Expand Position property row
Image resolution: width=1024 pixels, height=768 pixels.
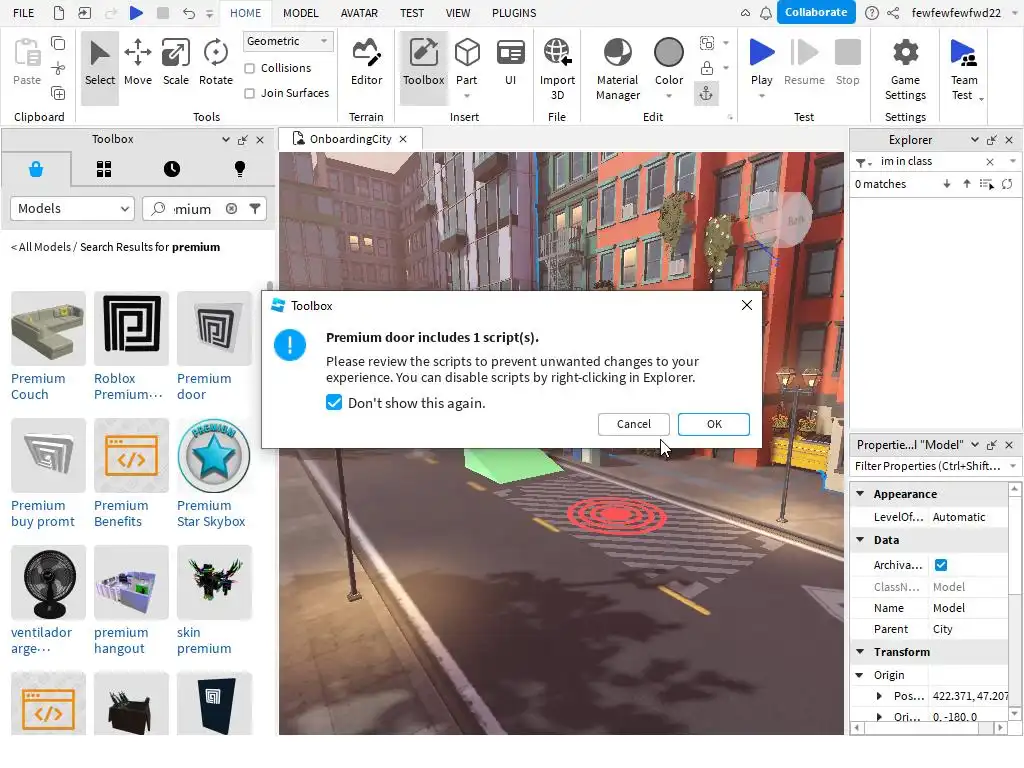pyautogui.click(x=879, y=696)
